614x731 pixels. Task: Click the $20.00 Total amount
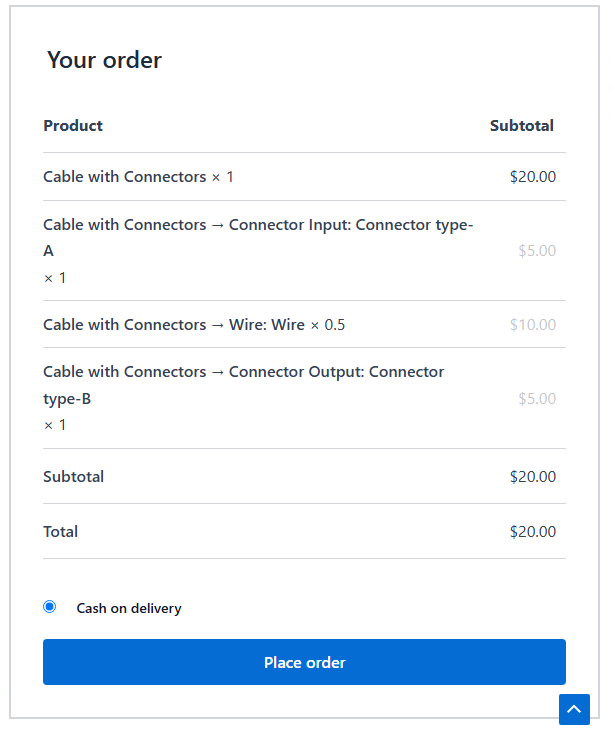[532, 532]
